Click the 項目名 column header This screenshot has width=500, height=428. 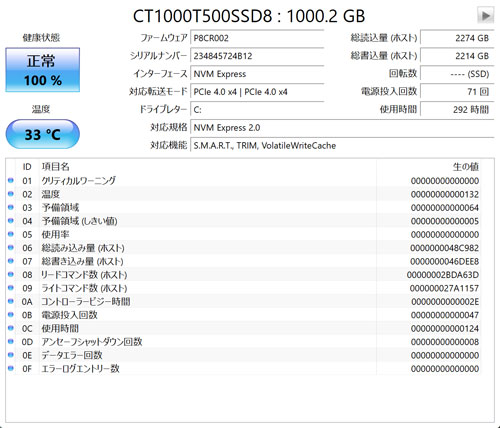coord(55,167)
